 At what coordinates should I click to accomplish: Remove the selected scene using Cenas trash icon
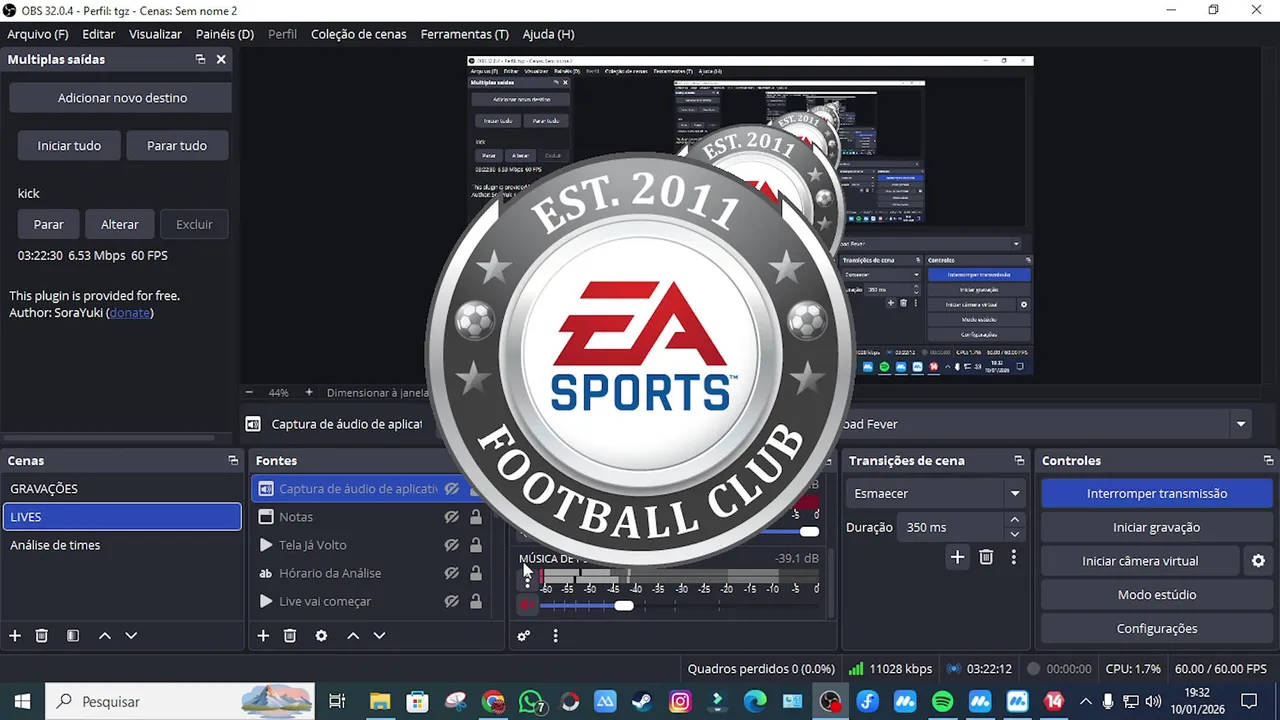[x=42, y=636]
